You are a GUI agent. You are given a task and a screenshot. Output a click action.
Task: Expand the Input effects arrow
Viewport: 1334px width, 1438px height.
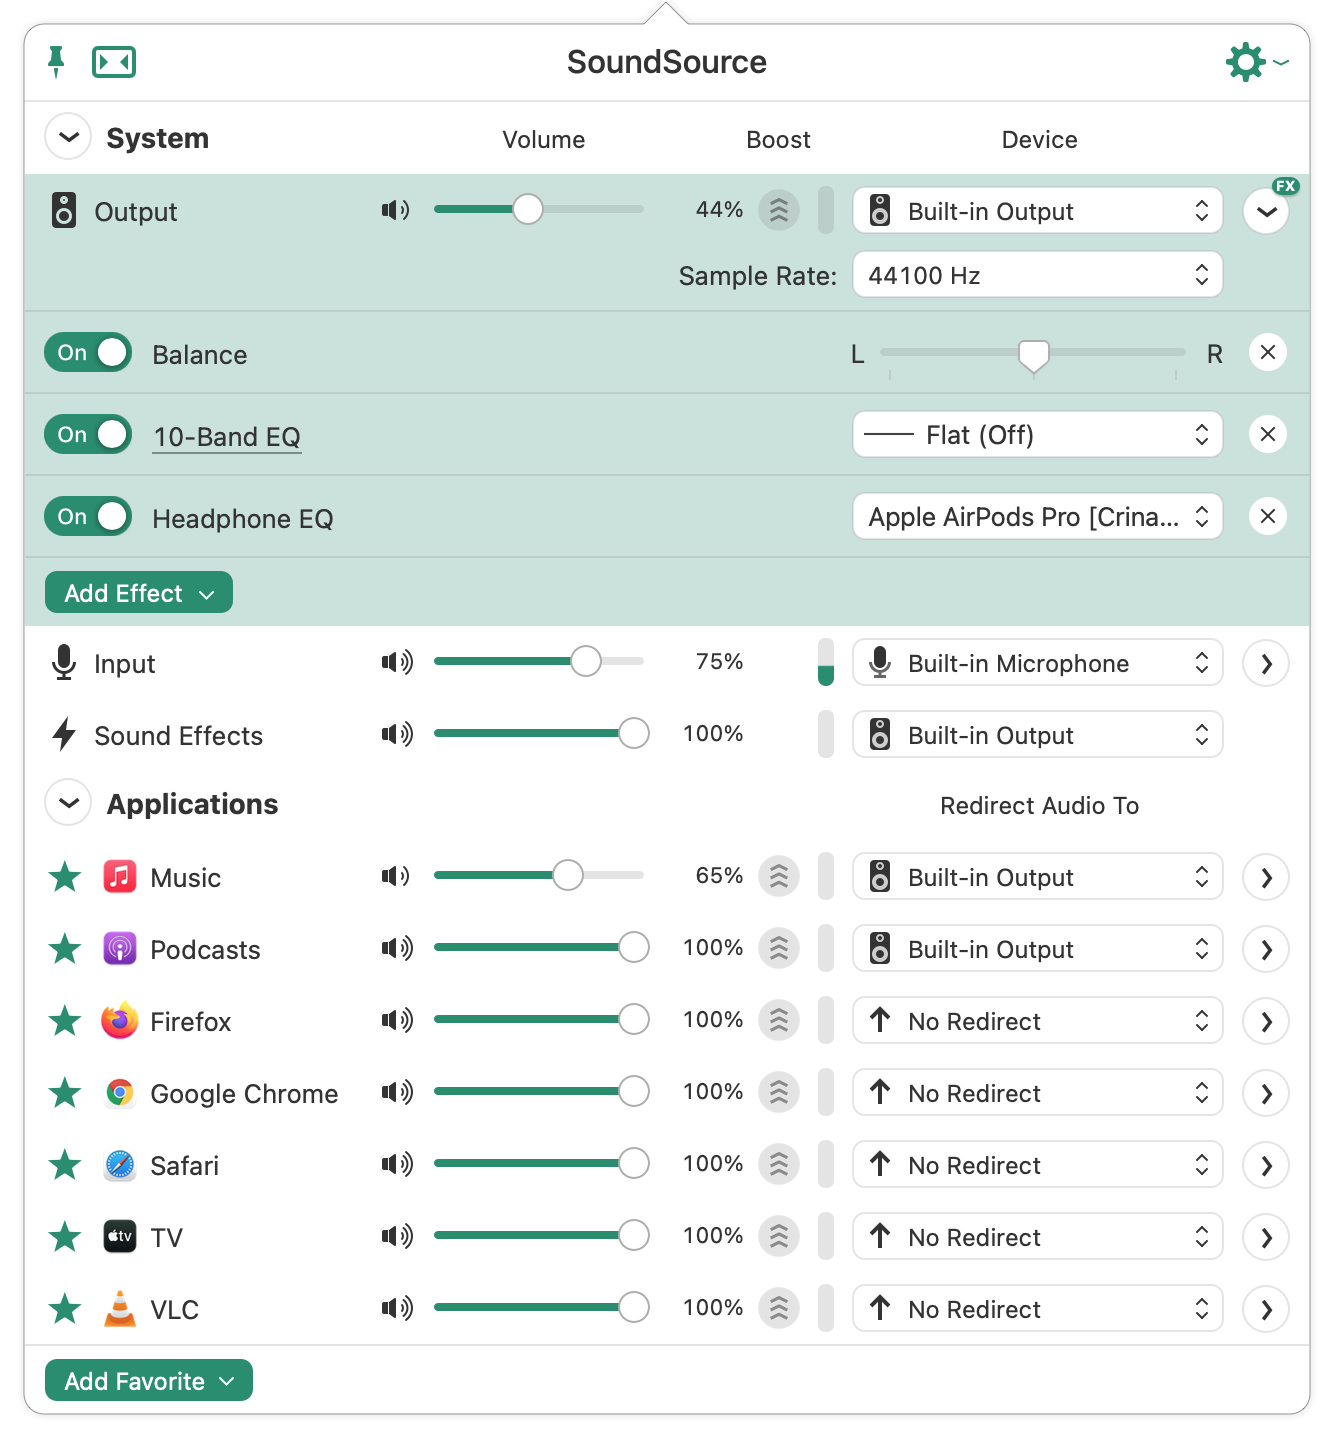1267,663
